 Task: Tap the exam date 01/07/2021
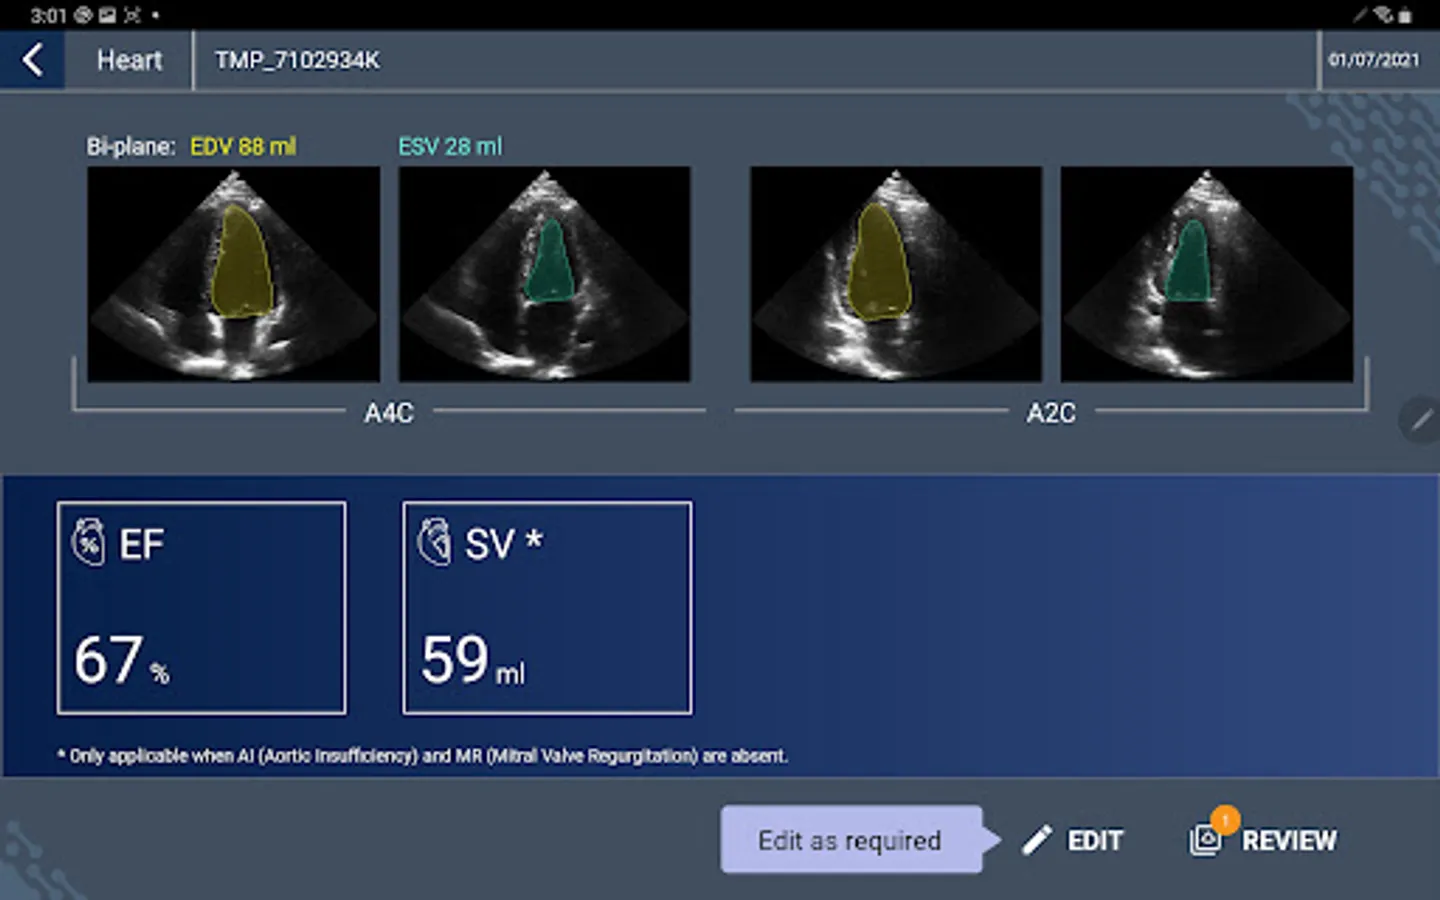1374,60
